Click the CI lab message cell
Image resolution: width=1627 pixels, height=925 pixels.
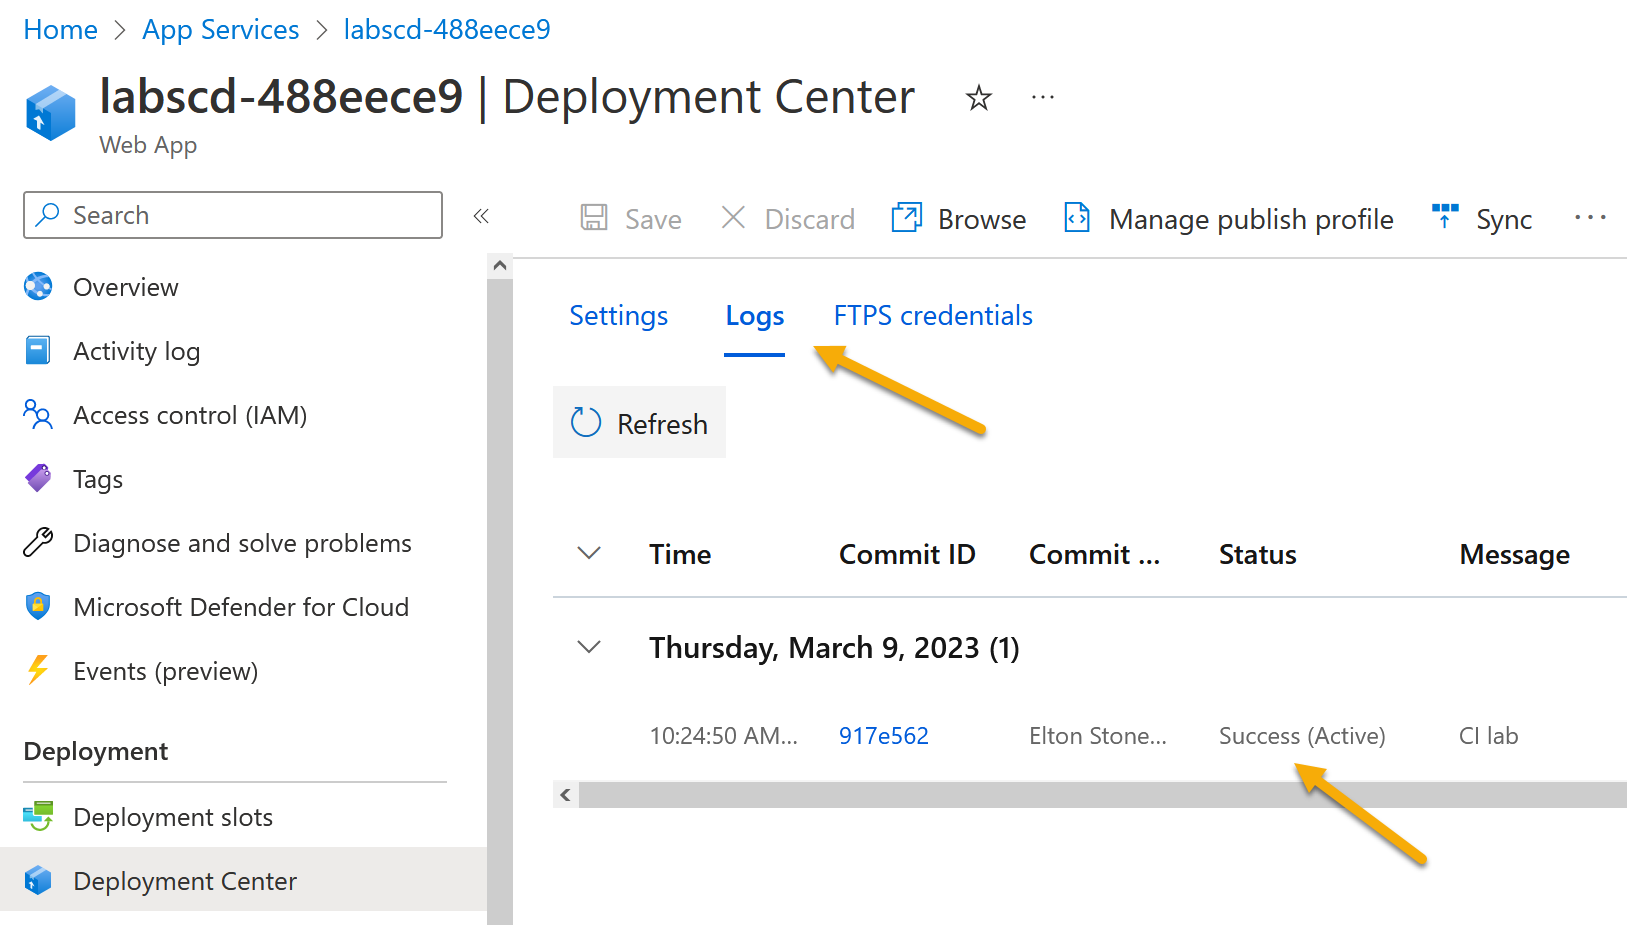click(x=1488, y=736)
